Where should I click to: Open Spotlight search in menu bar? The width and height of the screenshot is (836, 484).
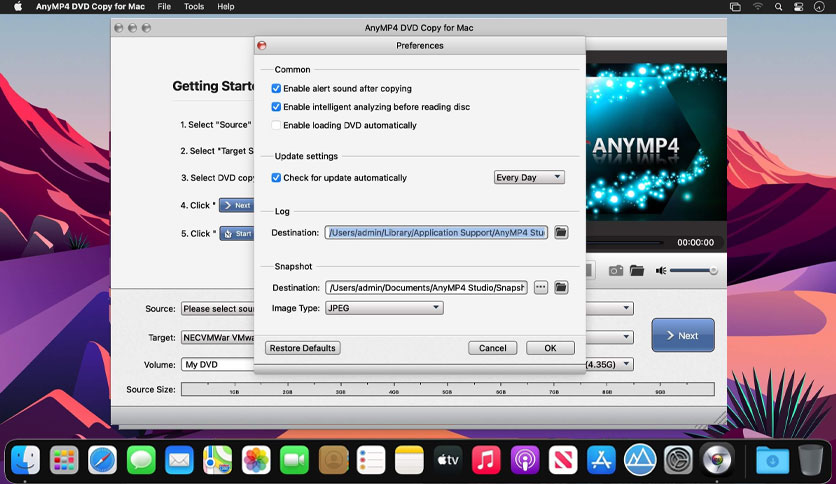click(778, 7)
